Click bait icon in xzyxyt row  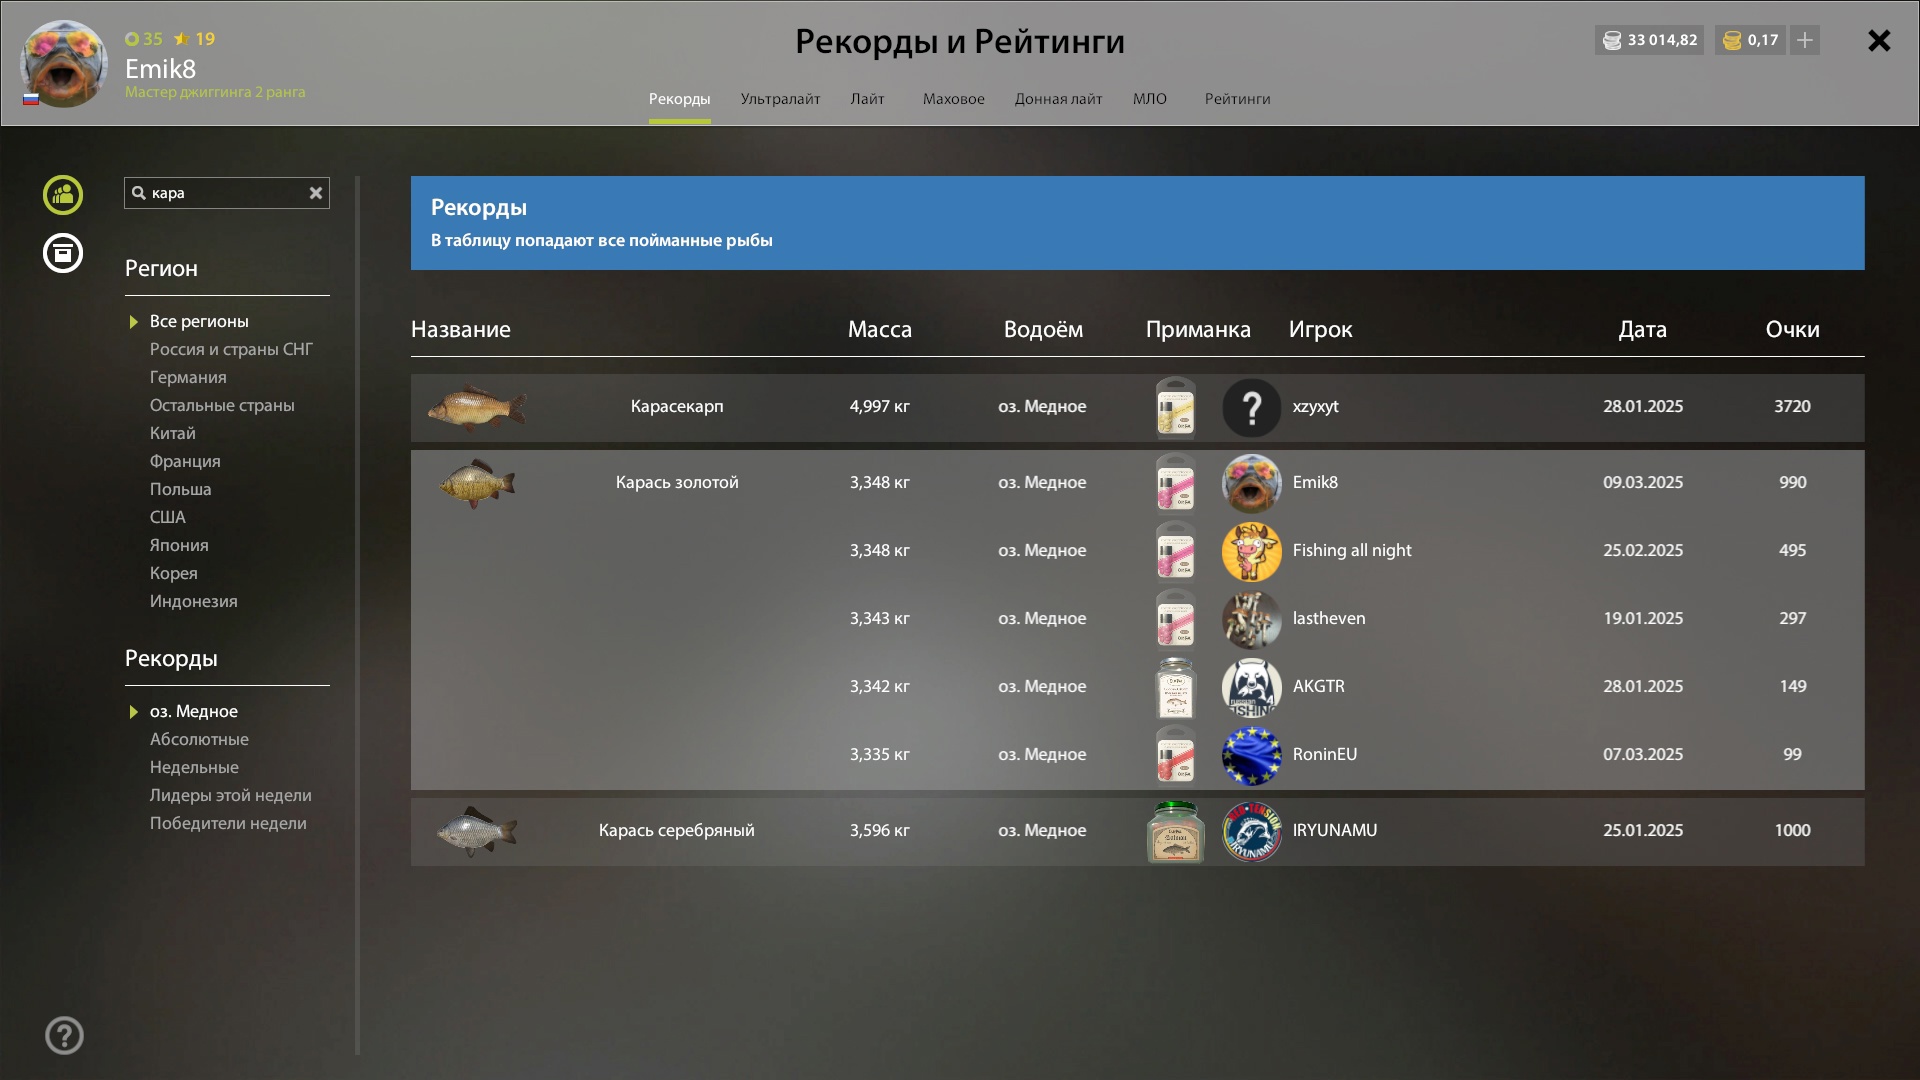pos(1175,408)
